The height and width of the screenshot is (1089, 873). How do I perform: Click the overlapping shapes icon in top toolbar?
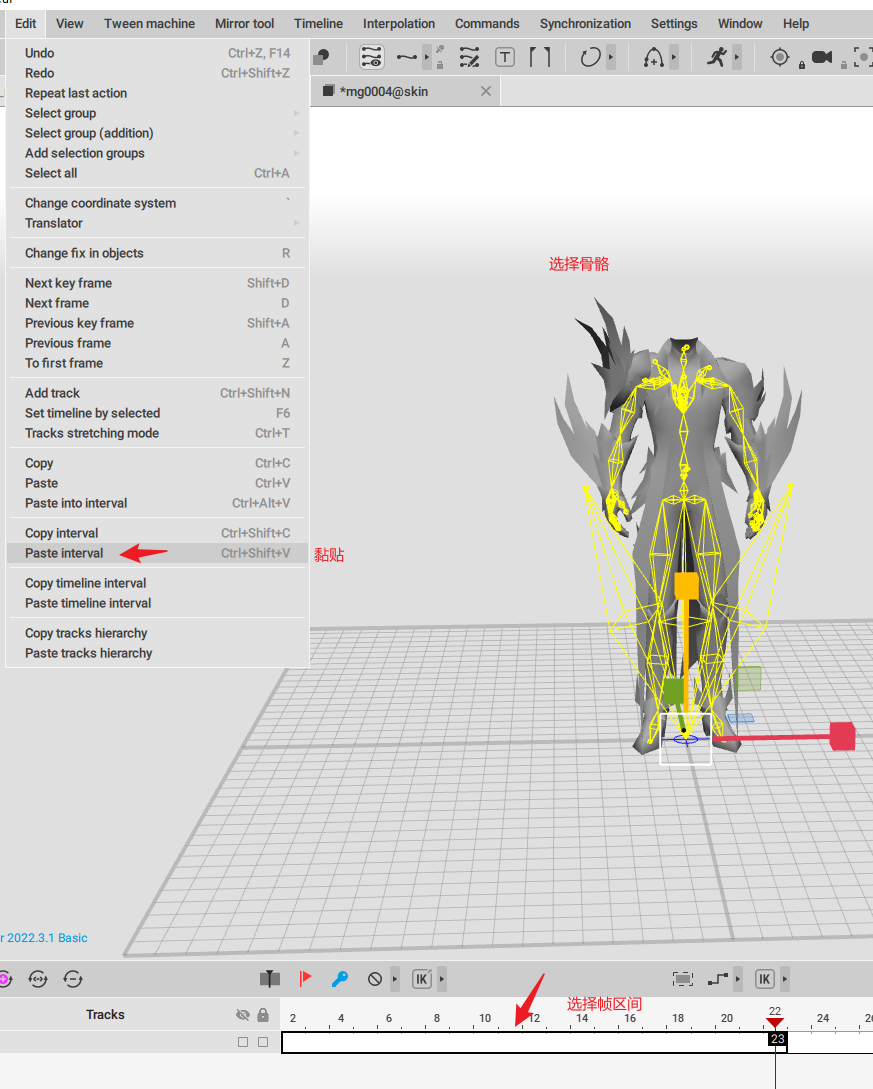(x=321, y=57)
